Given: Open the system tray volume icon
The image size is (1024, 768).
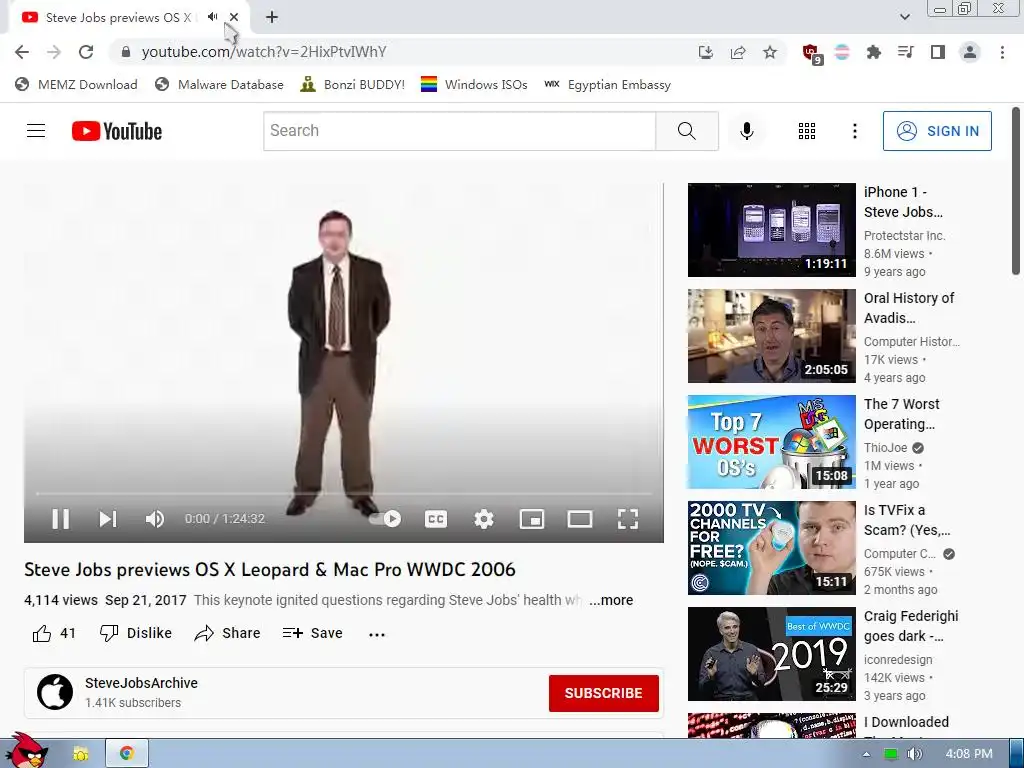Looking at the screenshot, I should coord(915,754).
